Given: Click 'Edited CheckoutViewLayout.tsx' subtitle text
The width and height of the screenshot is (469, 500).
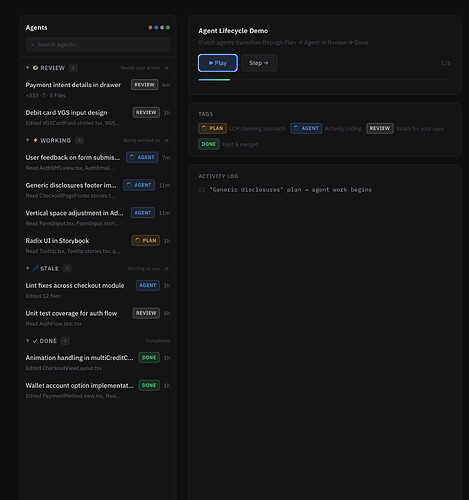Looking at the screenshot, I should tap(64, 368).
